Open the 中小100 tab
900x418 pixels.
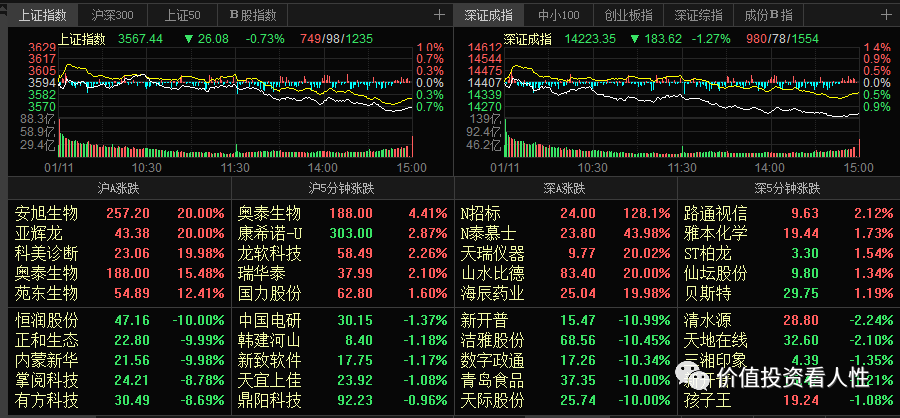[x=558, y=15]
